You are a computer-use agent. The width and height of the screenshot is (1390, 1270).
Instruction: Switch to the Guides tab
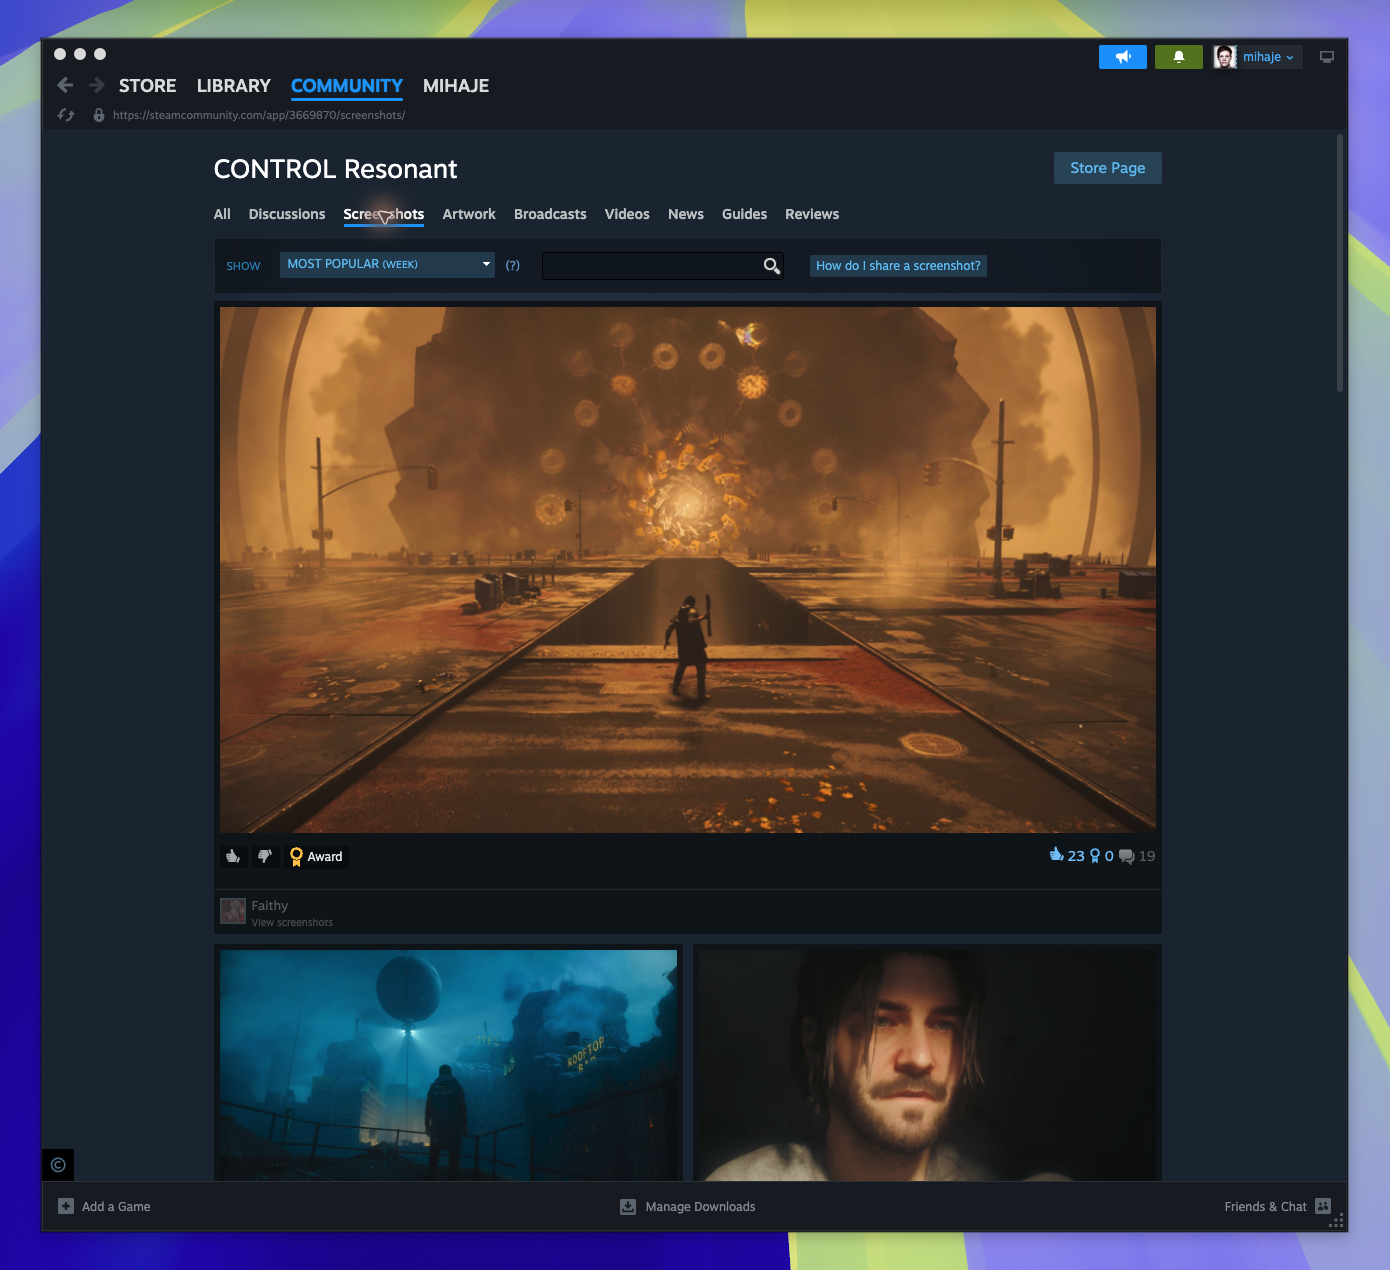coord(745,214)
